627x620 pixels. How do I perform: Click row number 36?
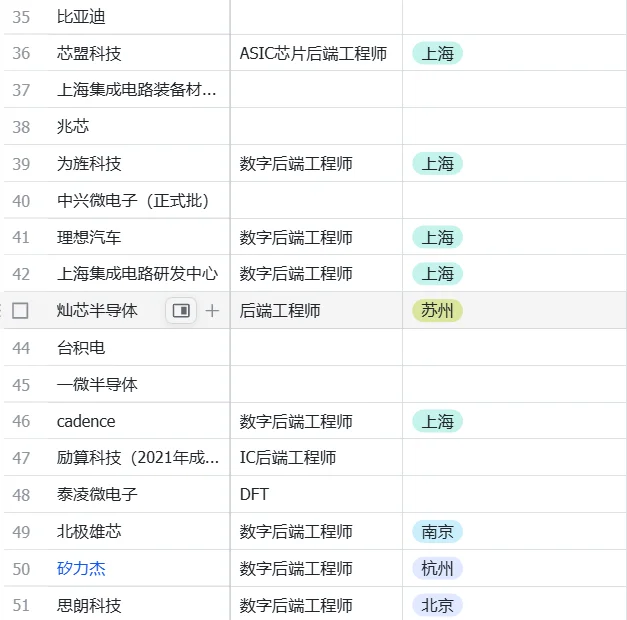(x=21, y=53)
